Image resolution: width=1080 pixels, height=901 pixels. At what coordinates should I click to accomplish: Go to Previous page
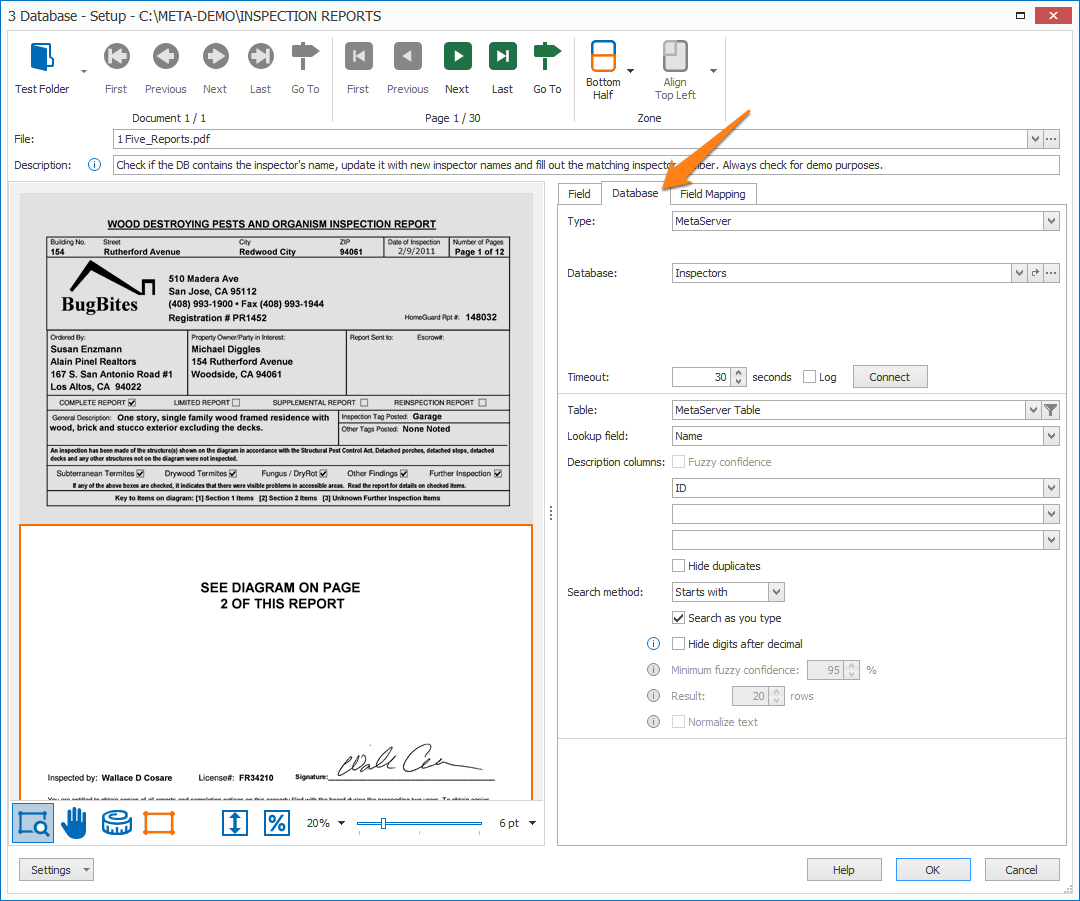407,56
